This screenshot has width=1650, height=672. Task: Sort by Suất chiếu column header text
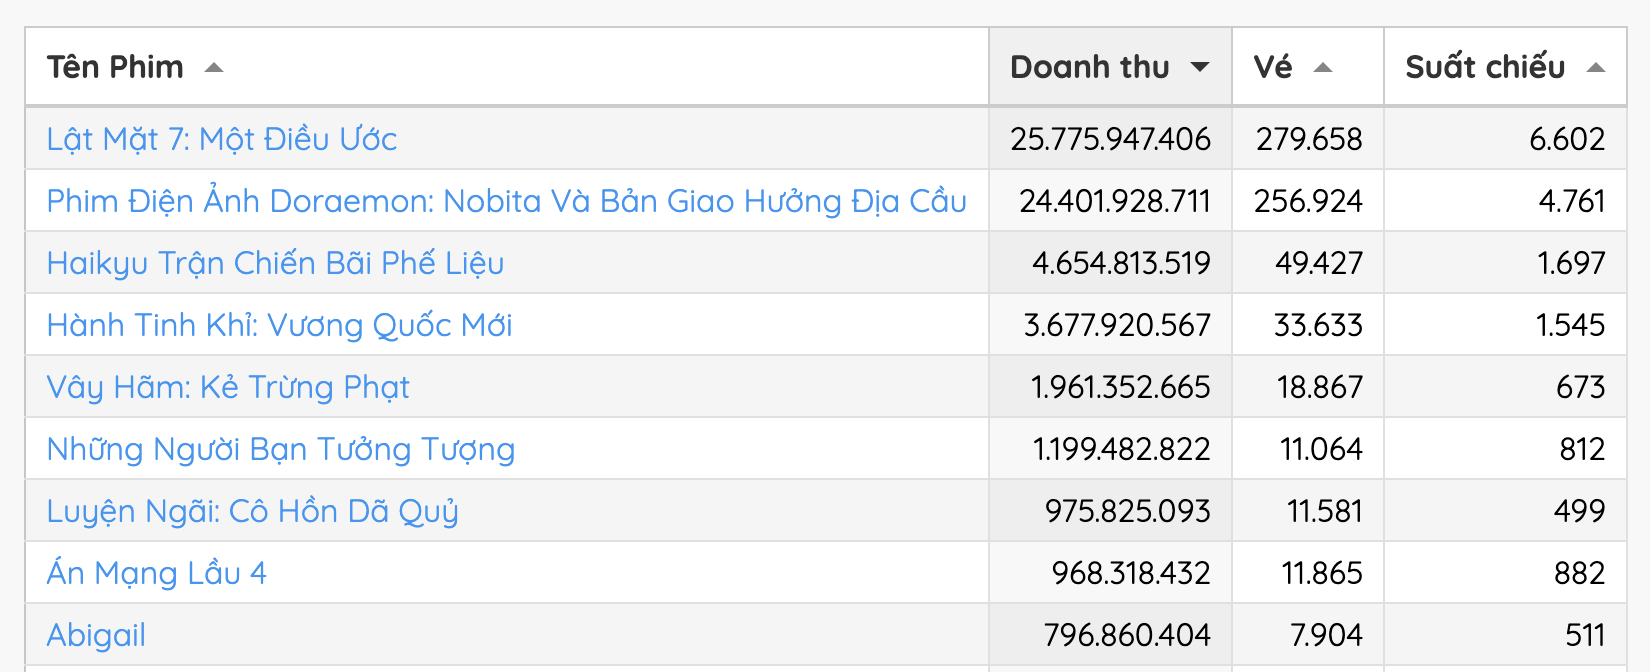[x=1485, y=67]
